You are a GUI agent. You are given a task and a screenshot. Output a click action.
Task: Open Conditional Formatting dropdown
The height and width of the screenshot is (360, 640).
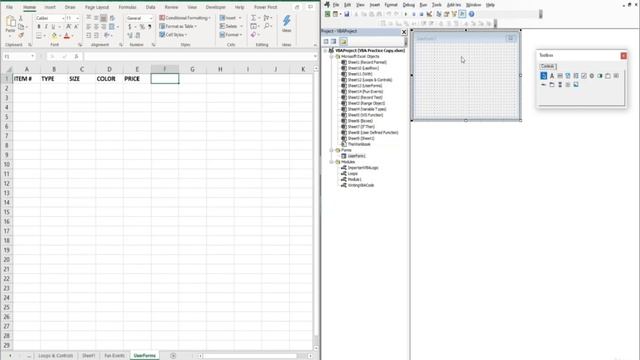(185, 18)
